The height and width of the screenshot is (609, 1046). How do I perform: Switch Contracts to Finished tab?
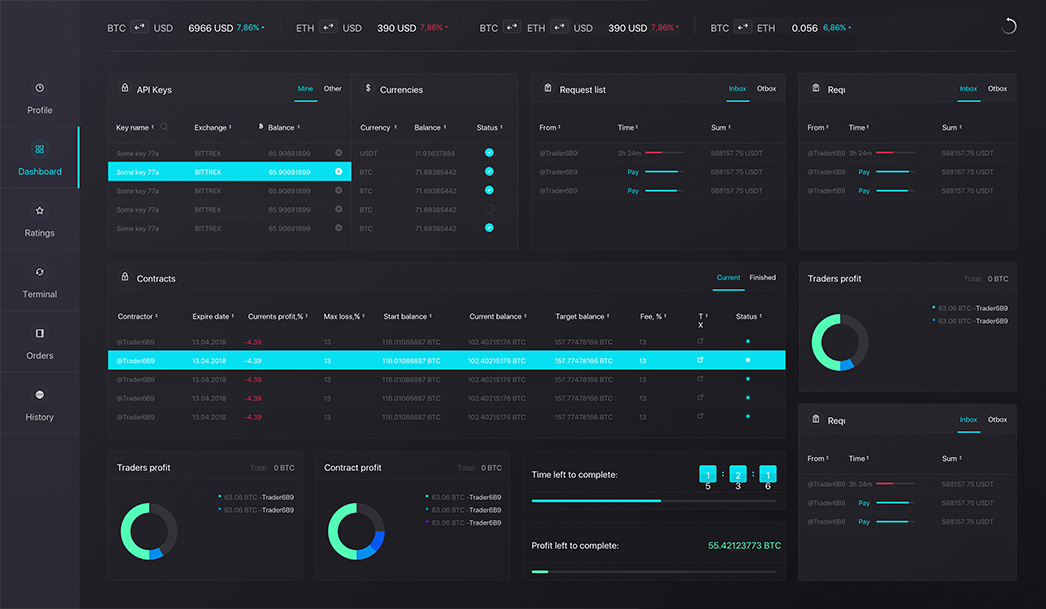pyautogui.click(x=762, y=278)
